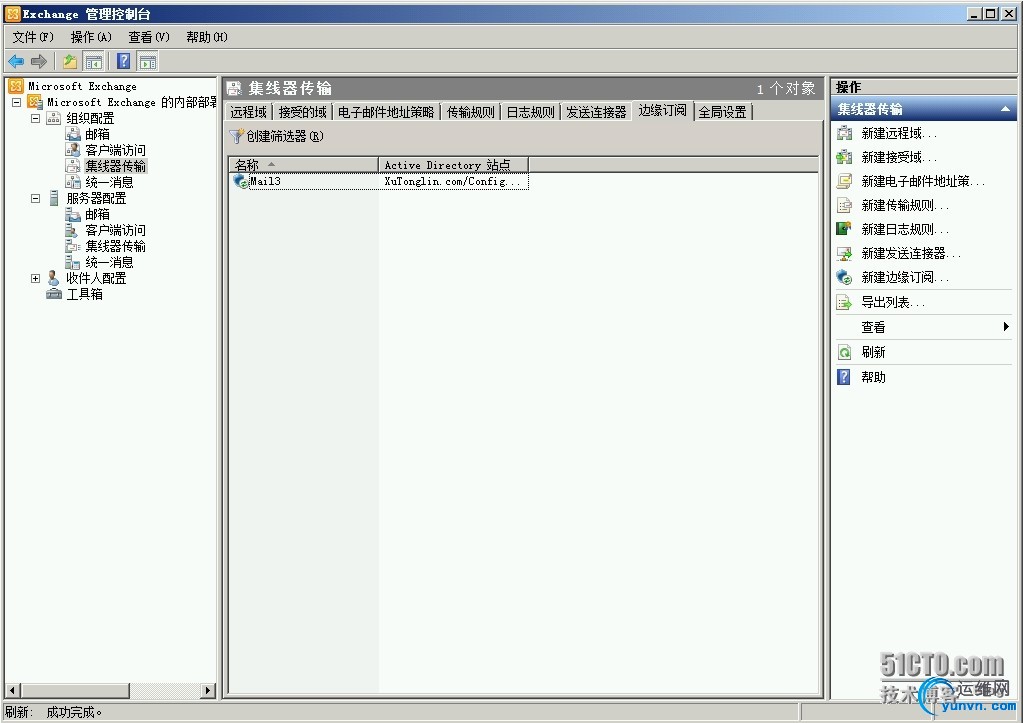Screen dimensions: 1023x723
Task: Click the Forward arrow toolbar icon
Action: tap(39, 61)
